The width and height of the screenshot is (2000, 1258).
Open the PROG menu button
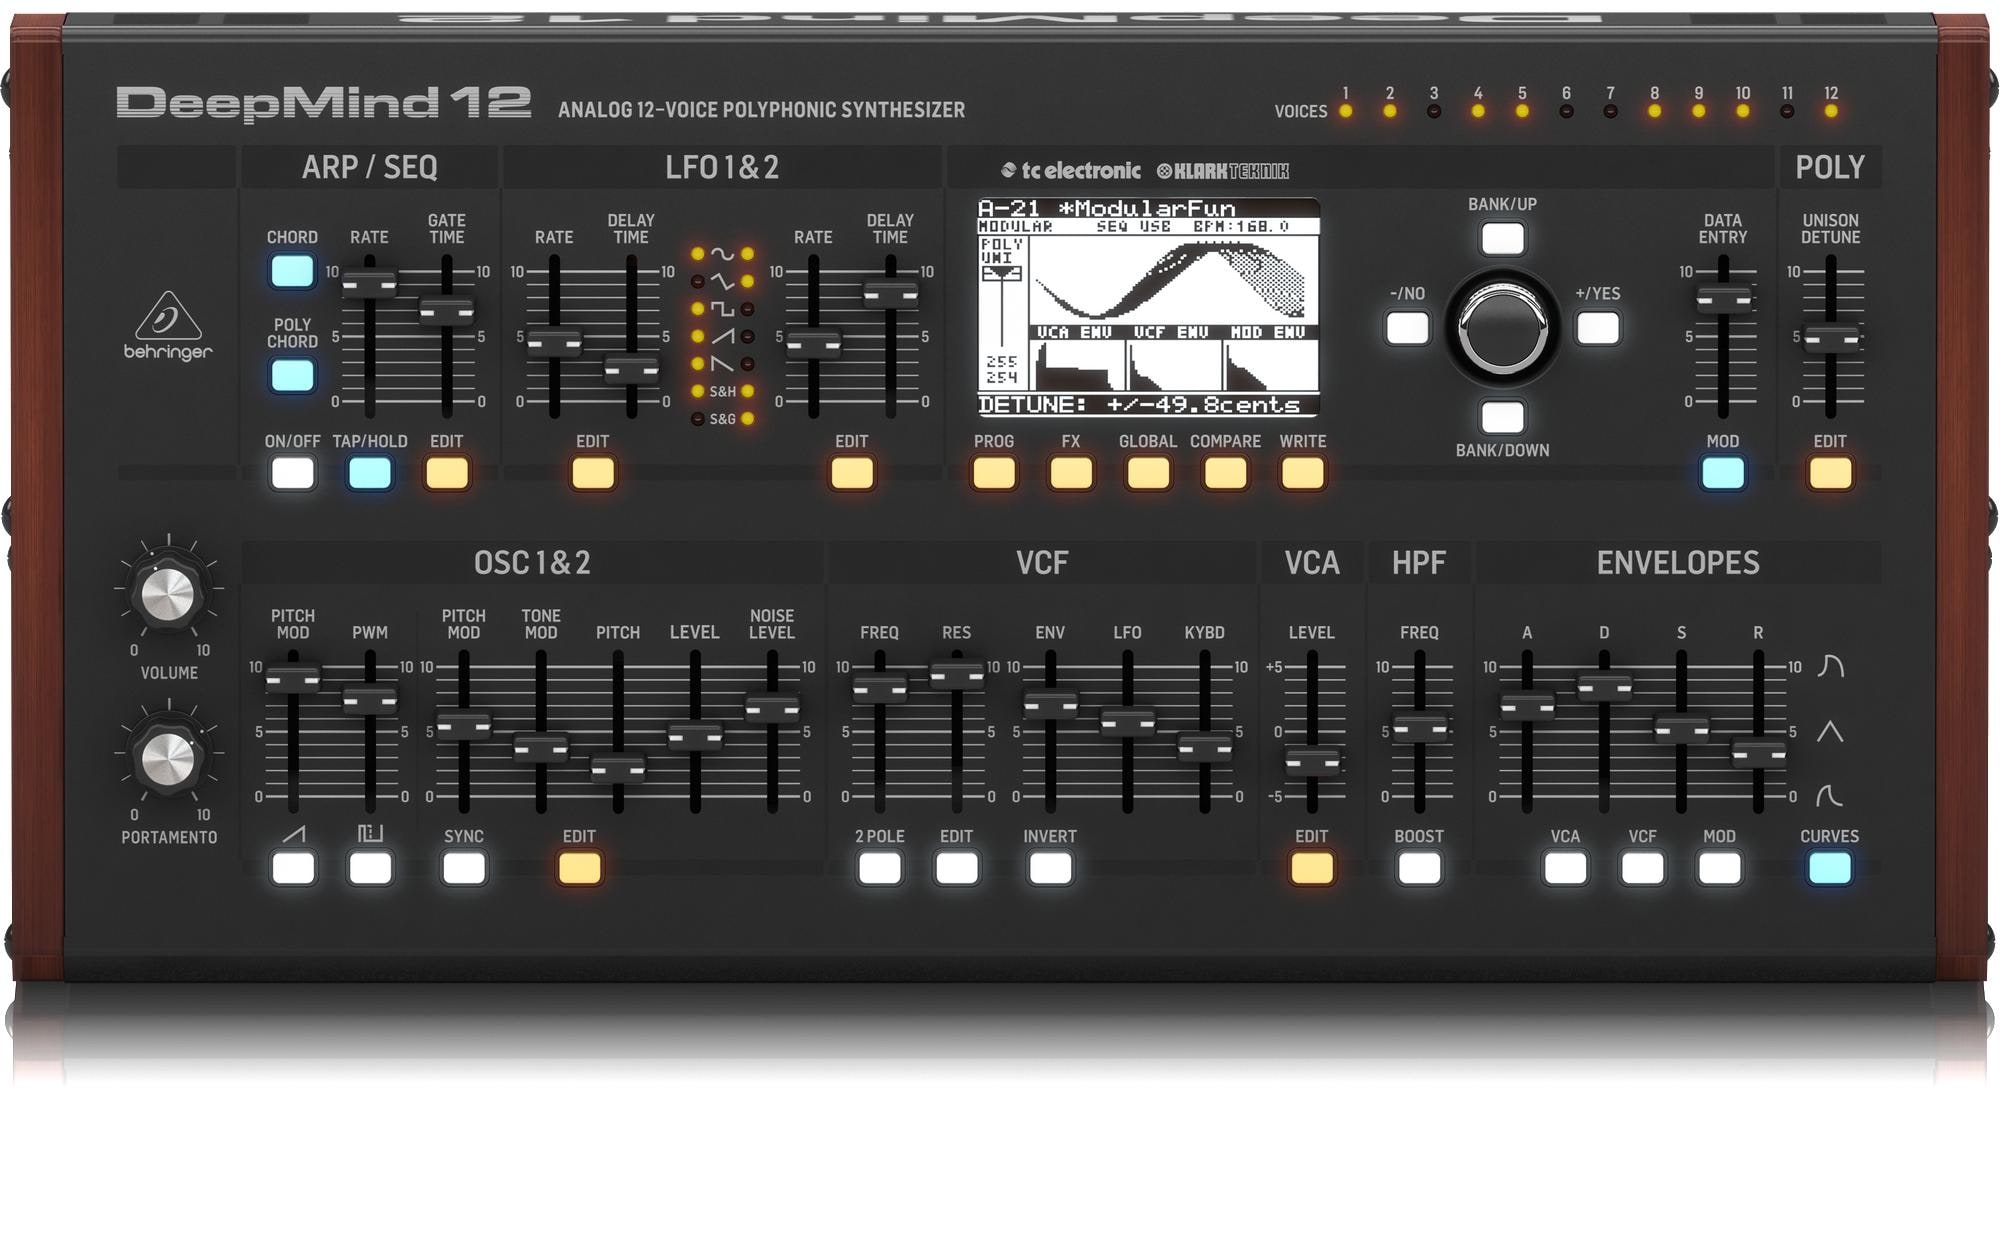(994, 473)
